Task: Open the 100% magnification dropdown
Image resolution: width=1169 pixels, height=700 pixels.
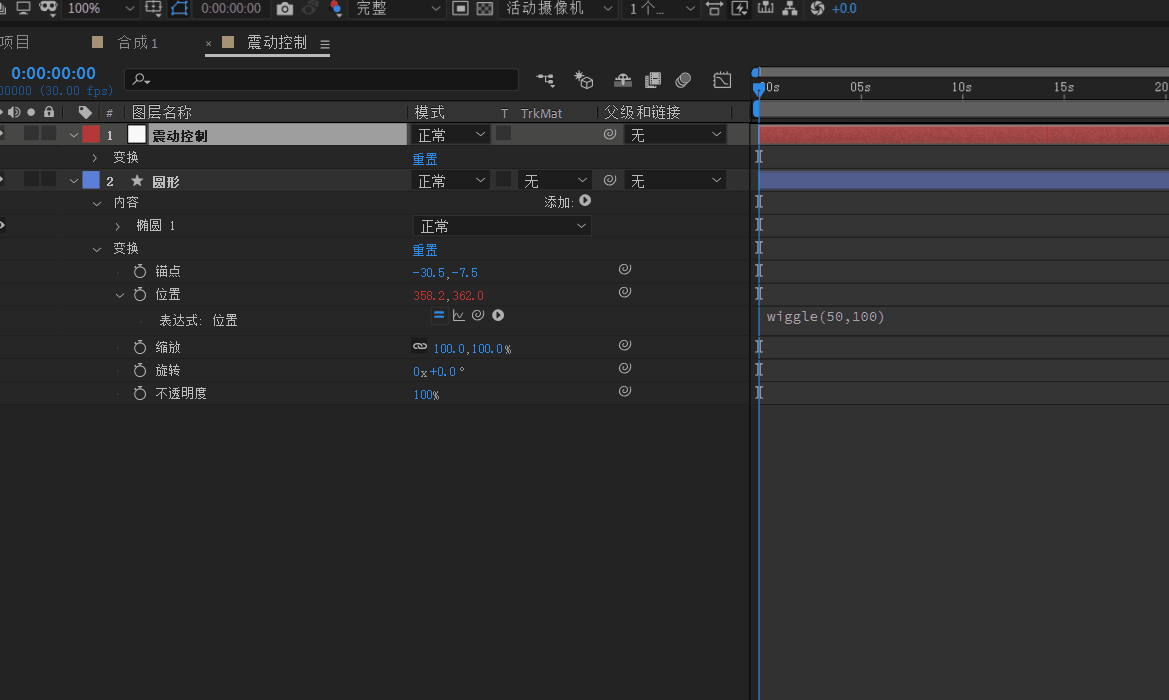Action: [100, 9]
